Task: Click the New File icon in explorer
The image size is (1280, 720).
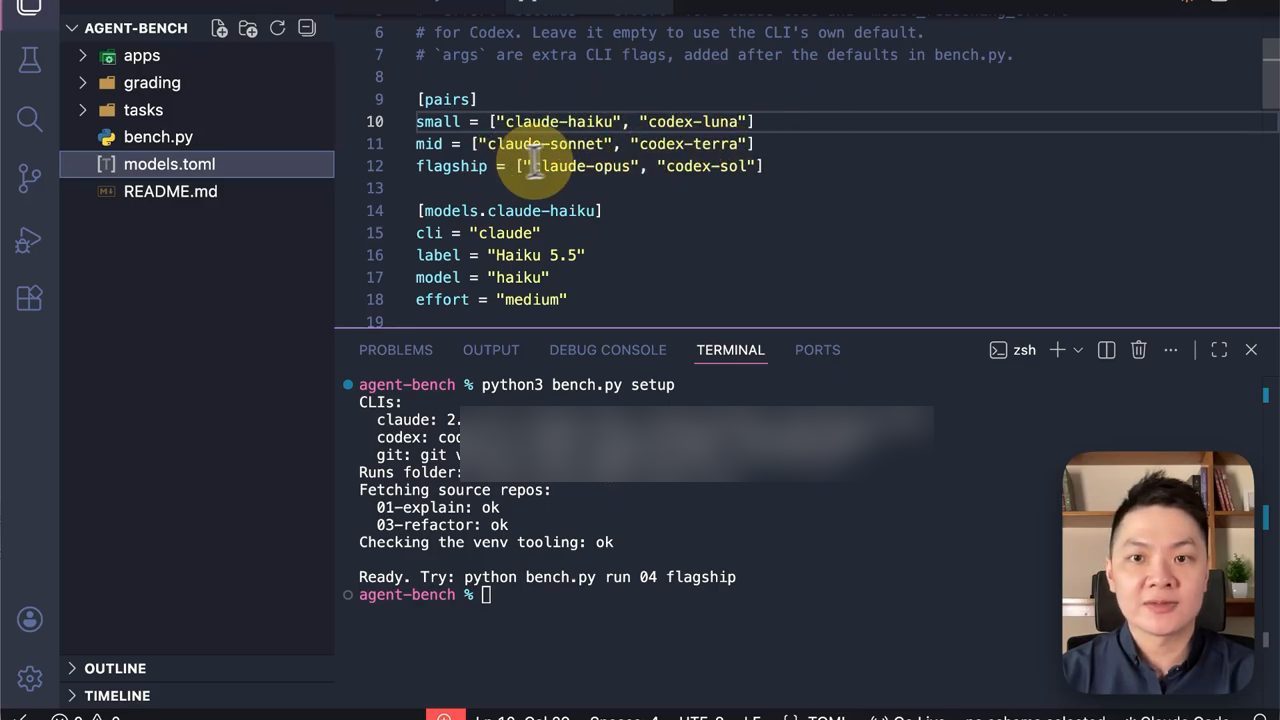Action: click(x=219, y=28)
